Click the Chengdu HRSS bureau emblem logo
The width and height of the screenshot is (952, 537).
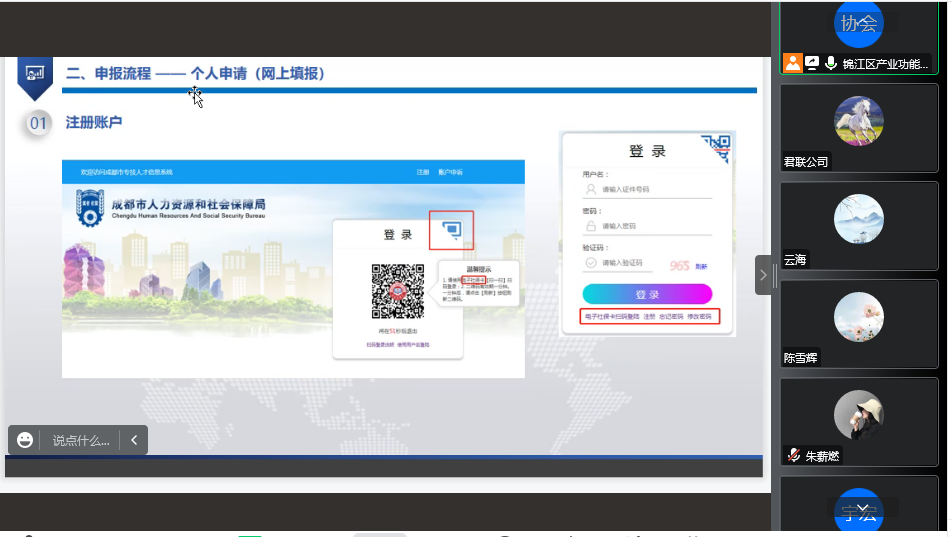90,208
